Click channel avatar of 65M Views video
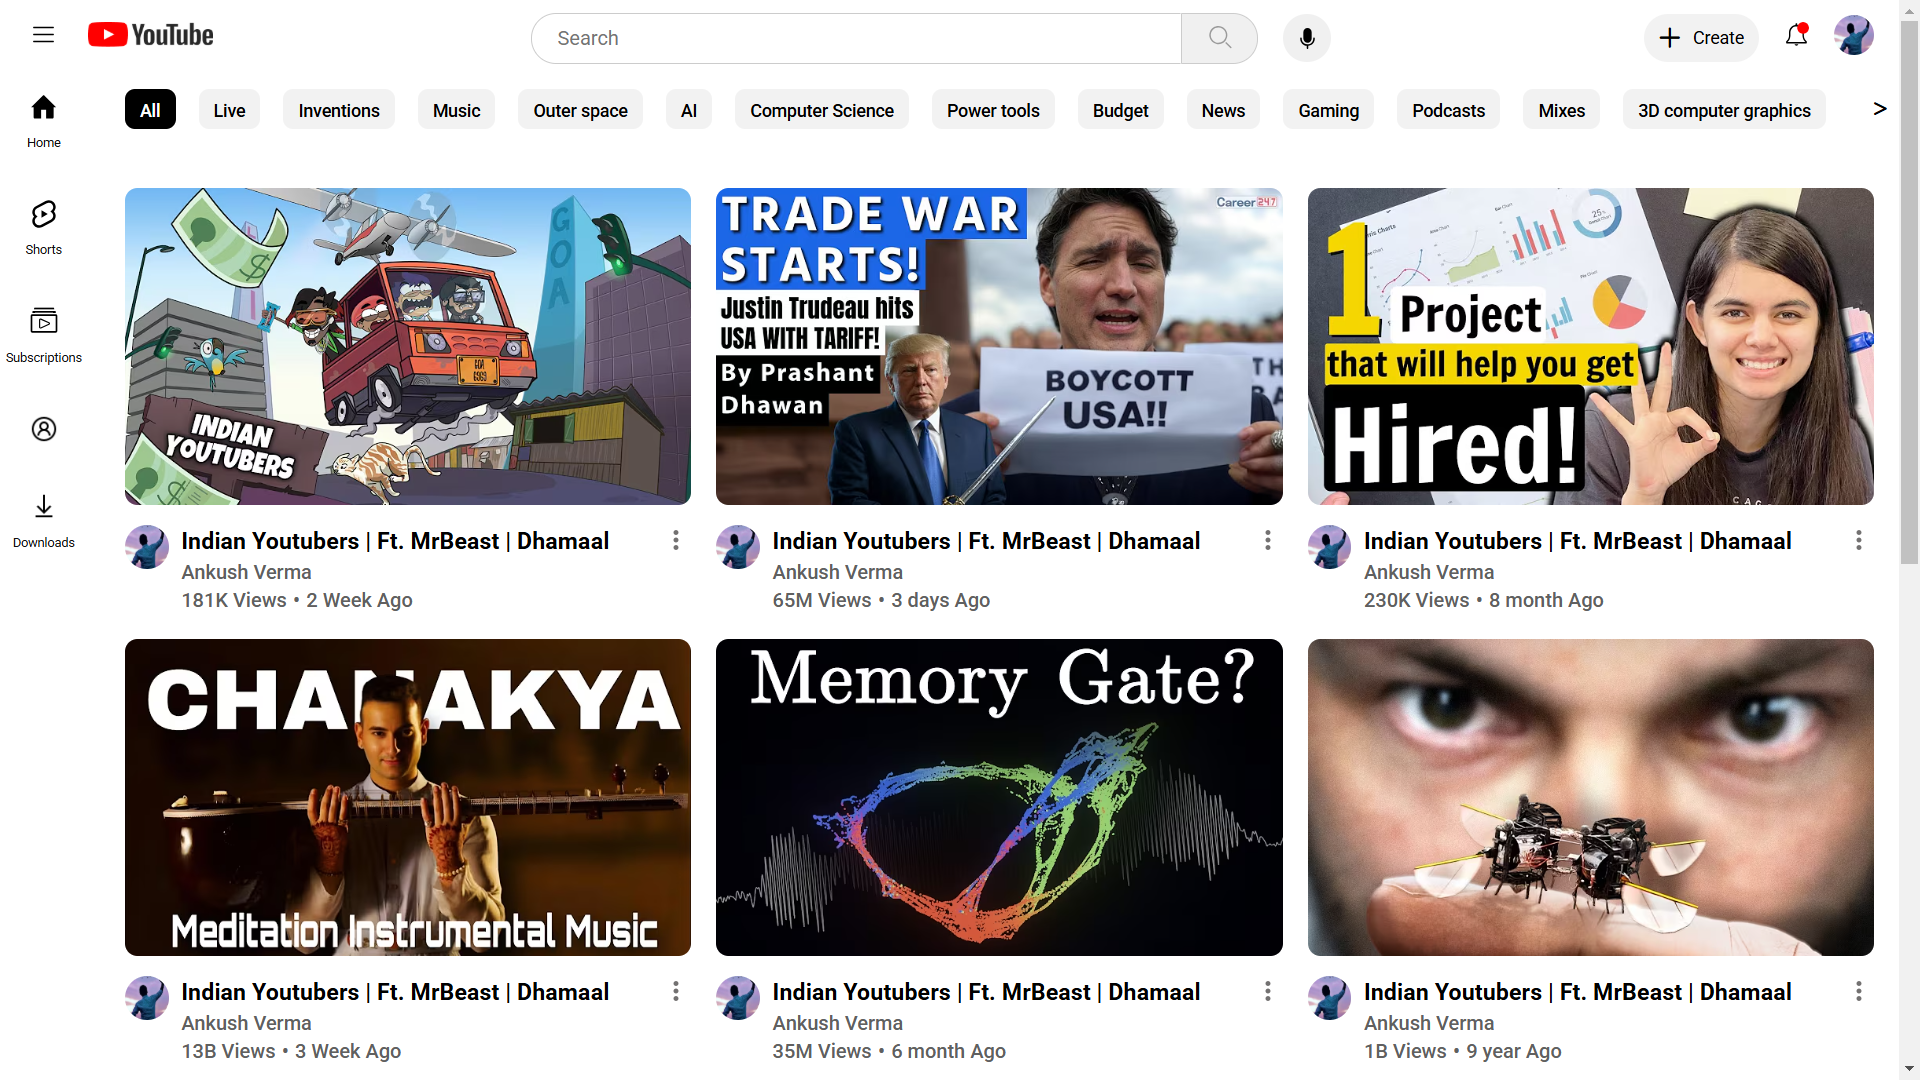Viewport: 1920px width, 1080px height. coord(738,547)
